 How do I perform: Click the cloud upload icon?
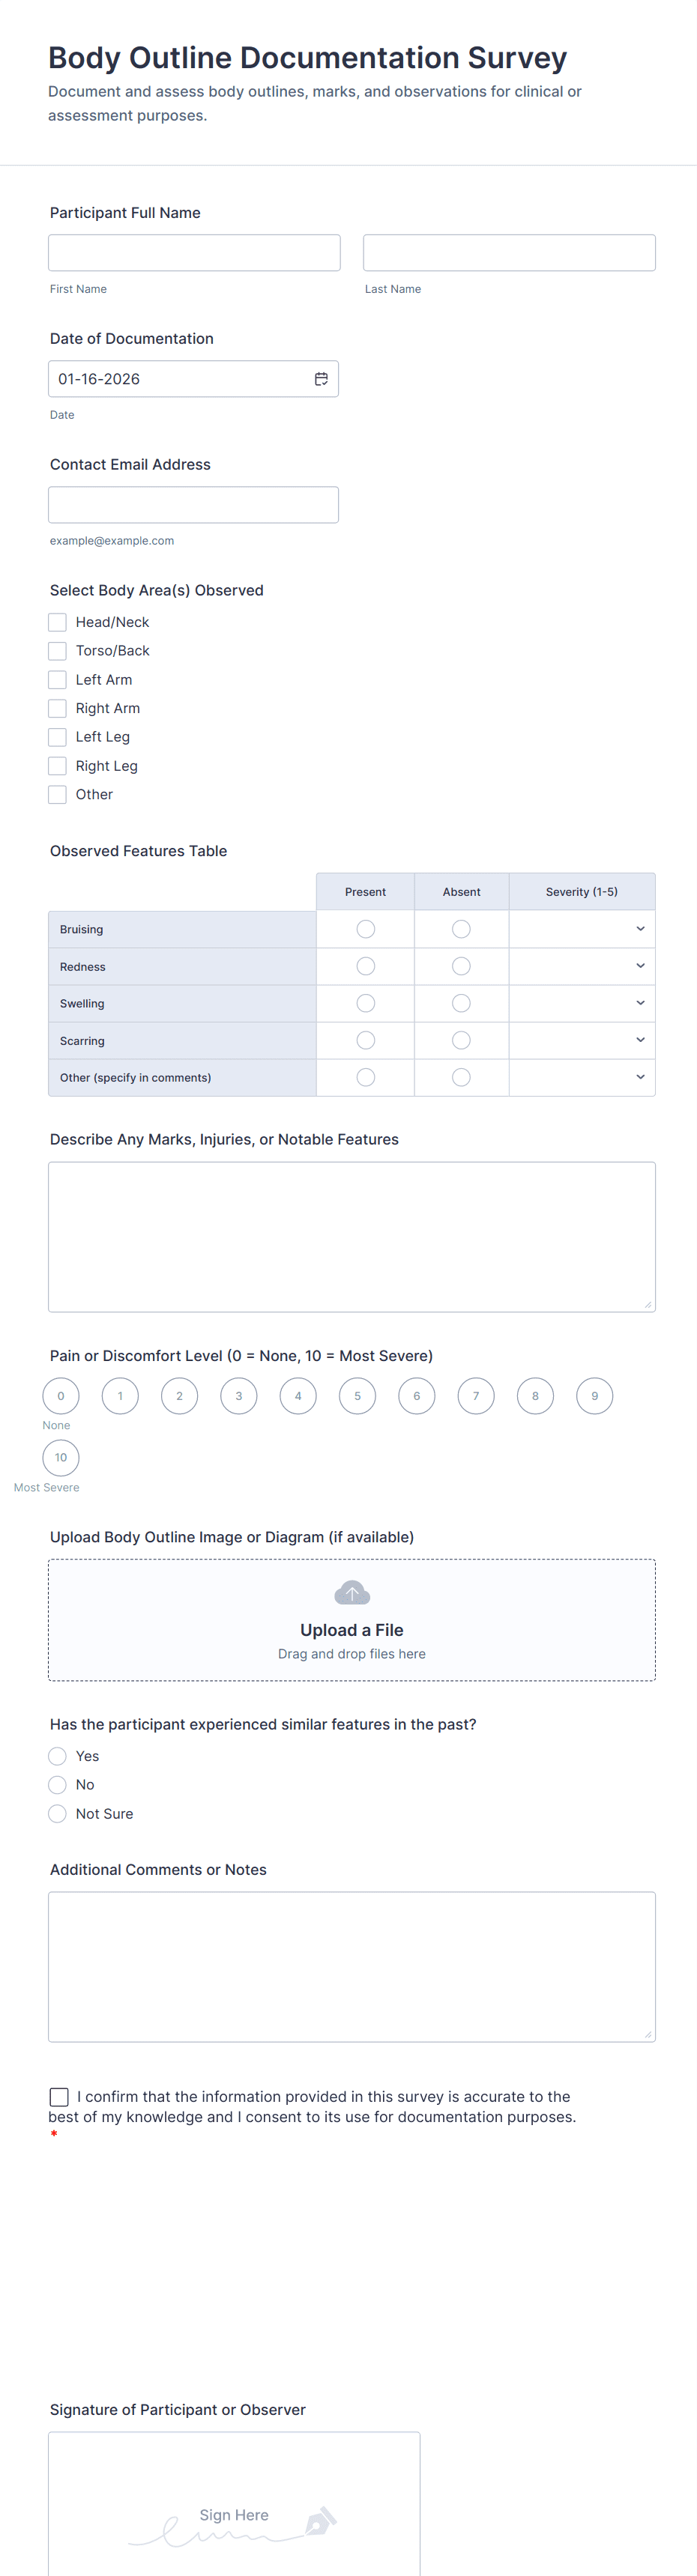pyautogui.click(x=351, y=1592)
